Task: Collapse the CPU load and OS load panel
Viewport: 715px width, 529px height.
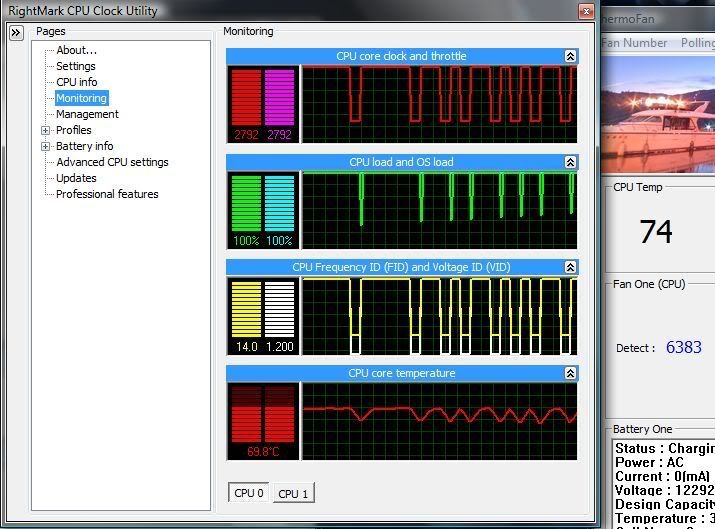Action: pyautogui.click(x=570, y=162)
